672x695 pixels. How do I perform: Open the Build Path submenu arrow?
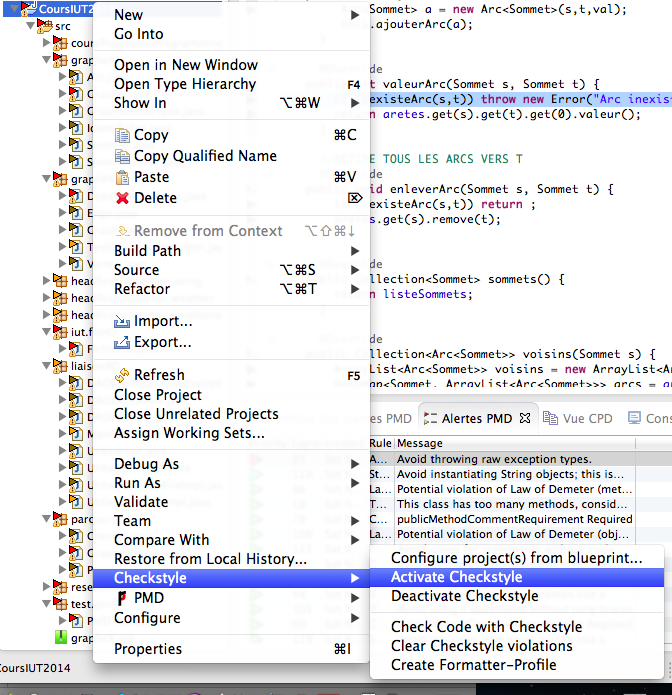click(x=355, y=251)
